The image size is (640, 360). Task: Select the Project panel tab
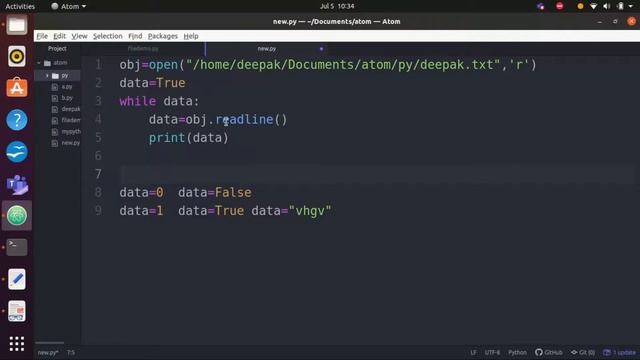tap(57, 49)
